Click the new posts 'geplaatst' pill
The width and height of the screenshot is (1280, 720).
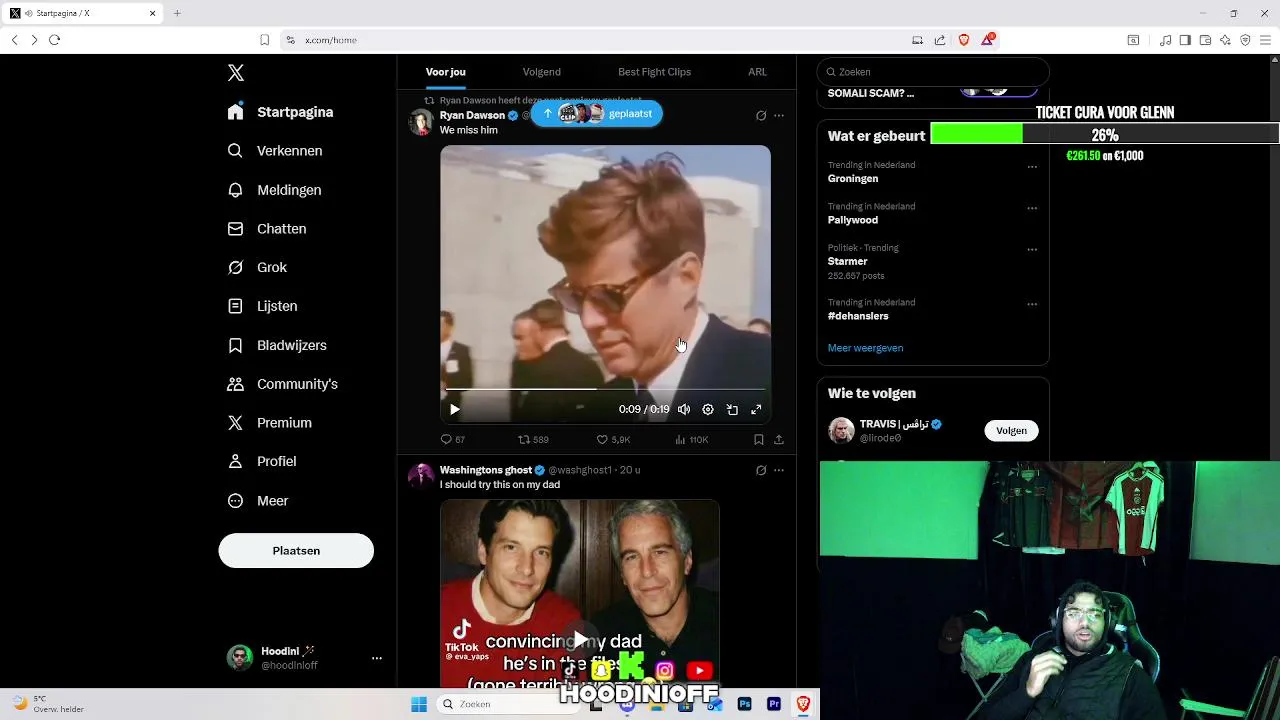click(x=597, y=113)
